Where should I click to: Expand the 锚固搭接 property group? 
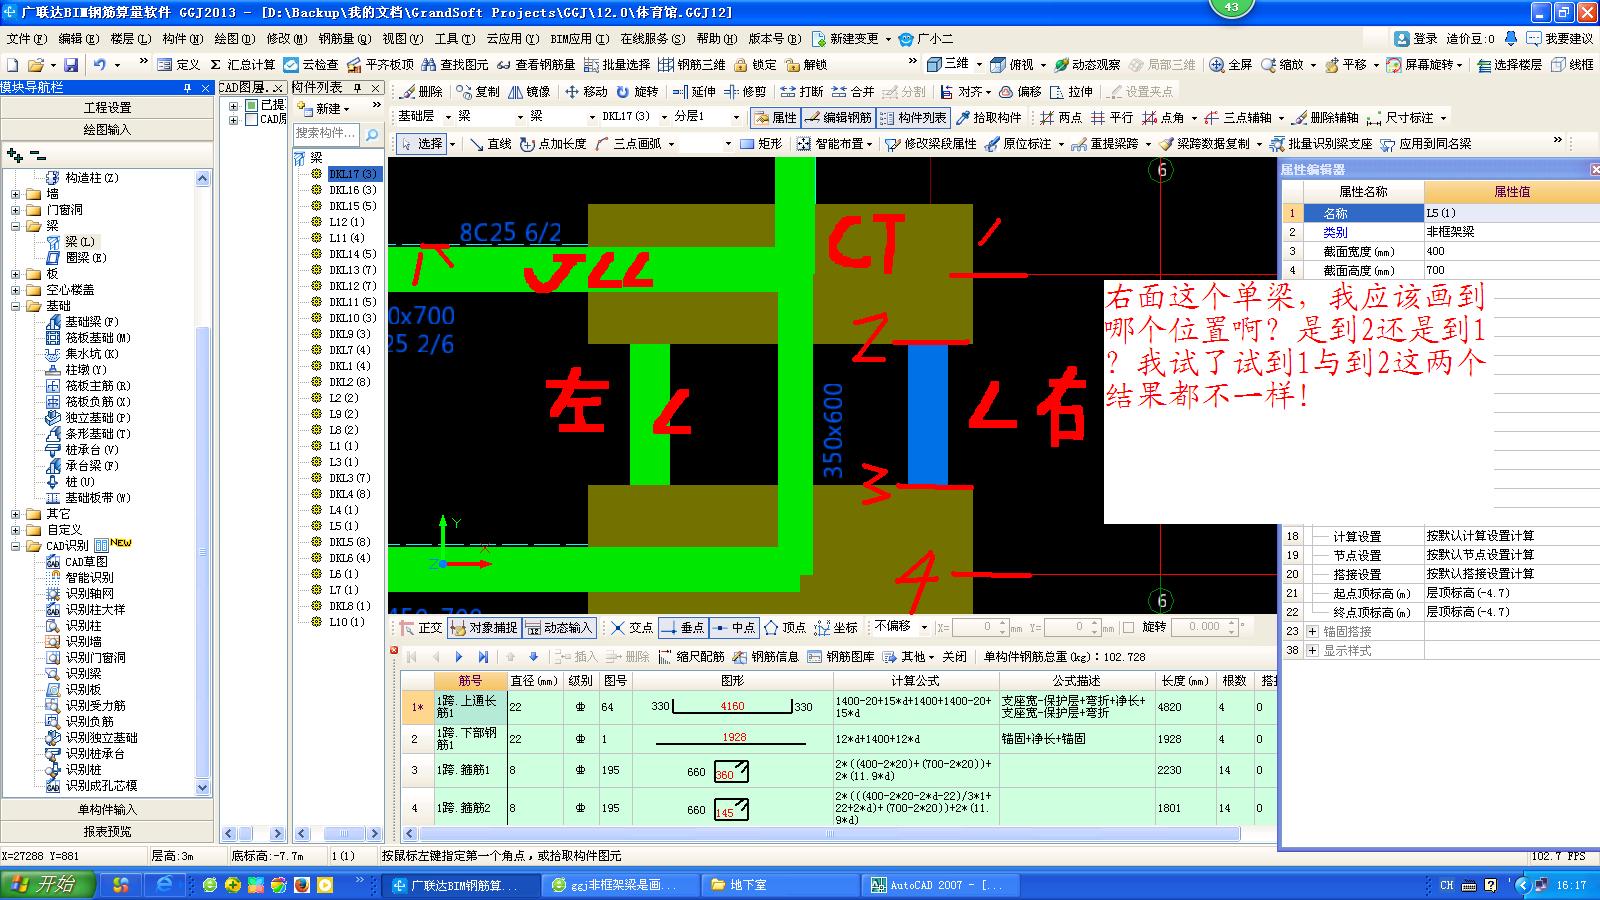click(x=1313, y=631)
